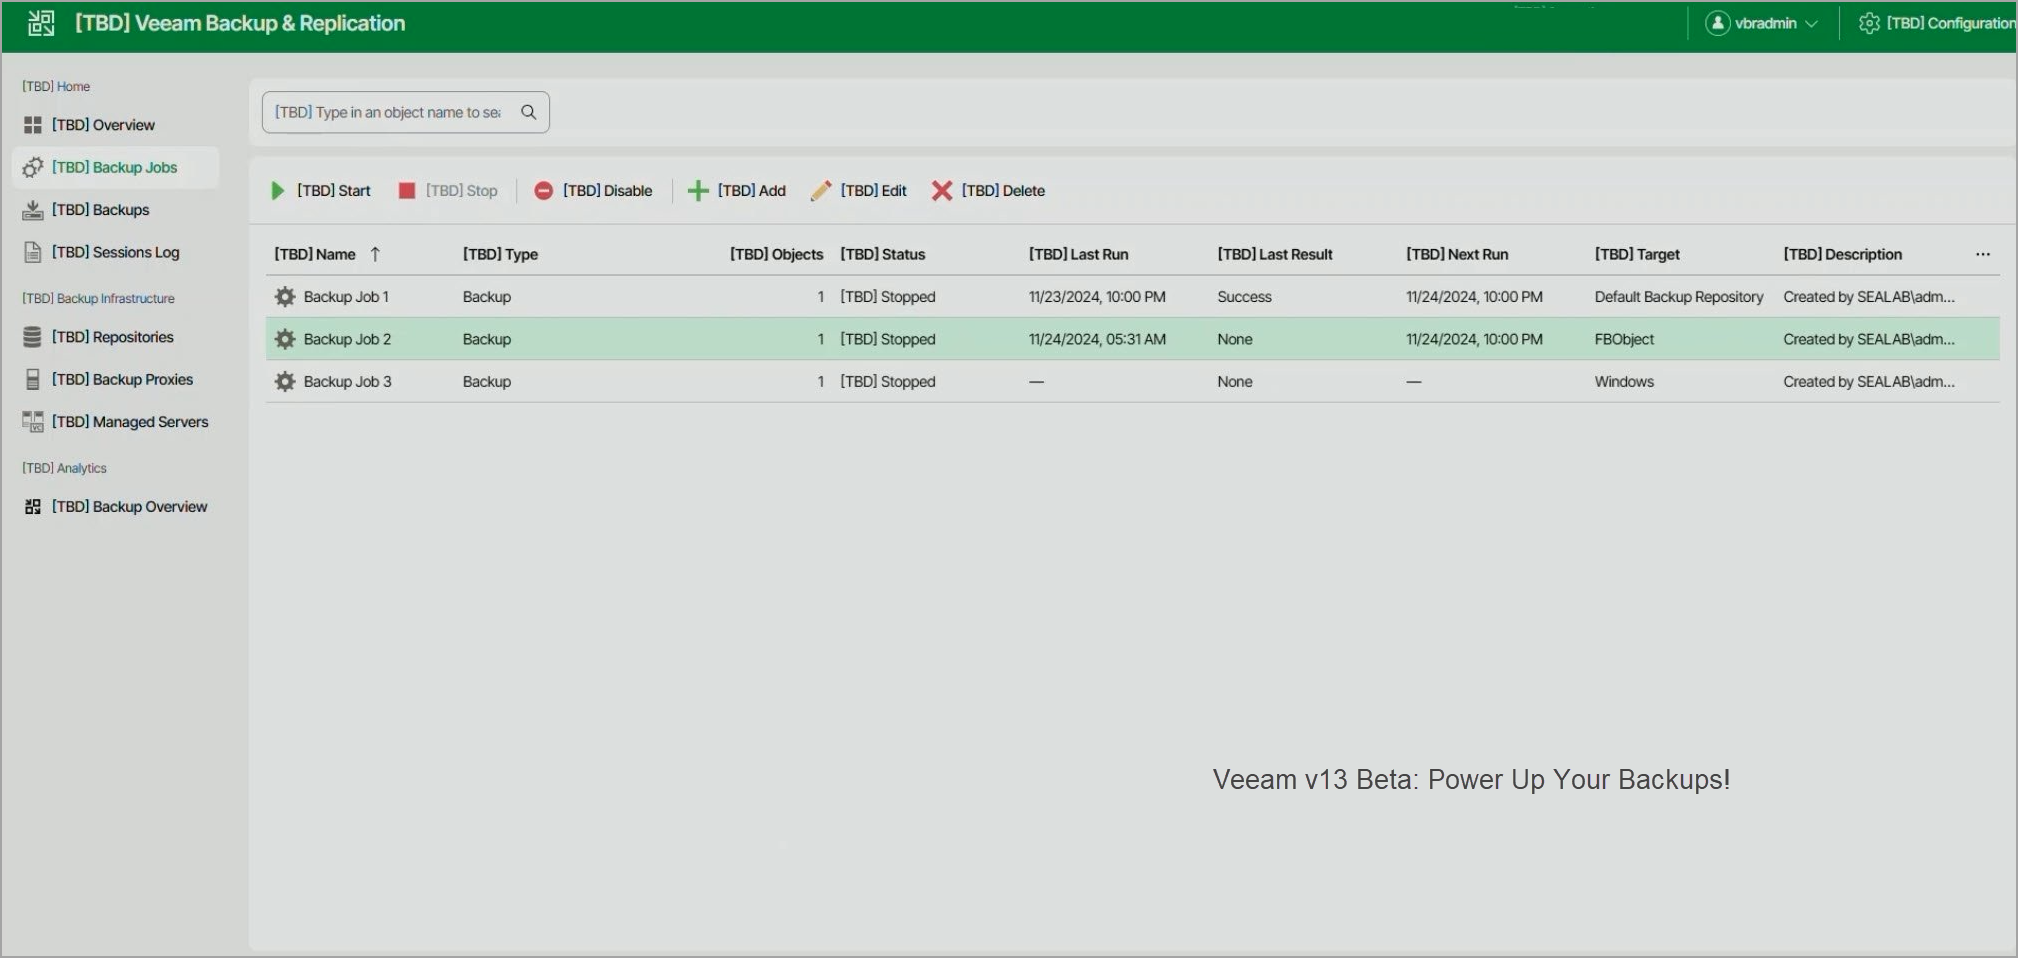
Task: Click the Backups download icon in sidebar
Action: 33,210
